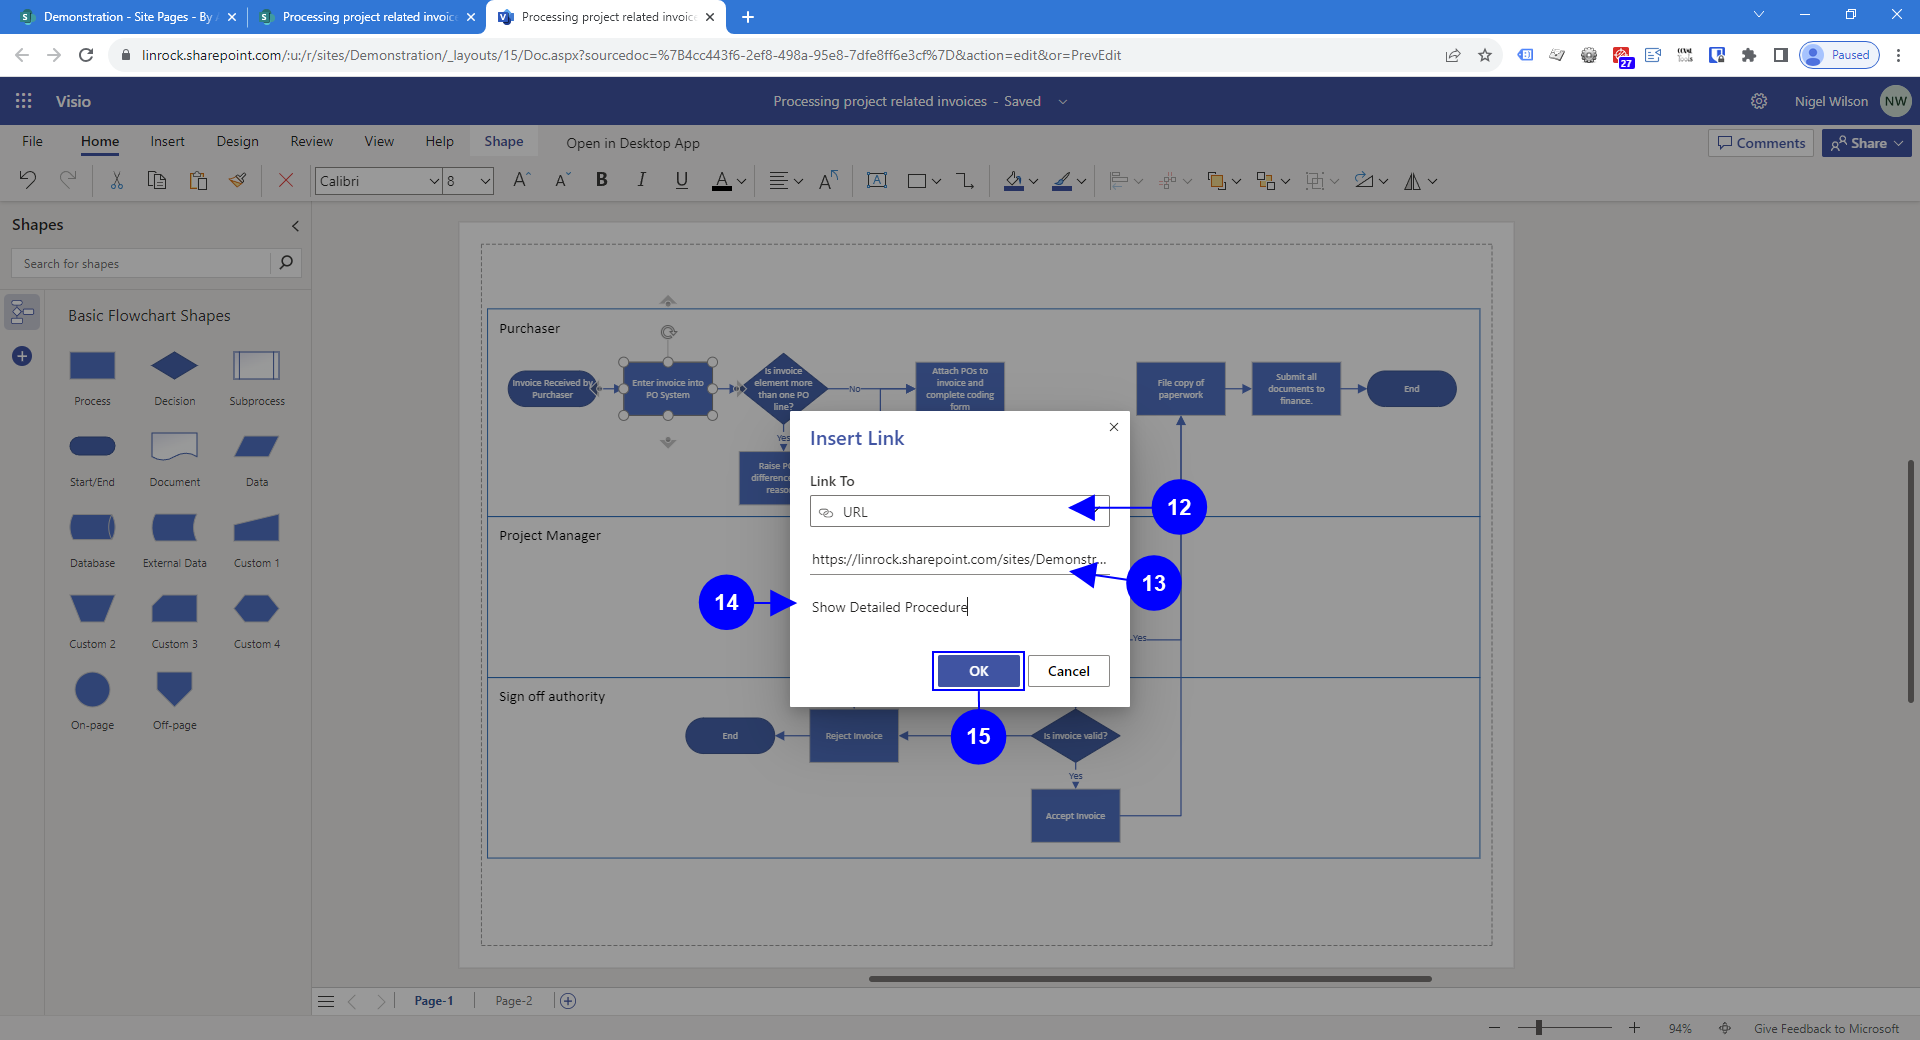
Task: Click the red Delete X icon
Action: point(286,180)
